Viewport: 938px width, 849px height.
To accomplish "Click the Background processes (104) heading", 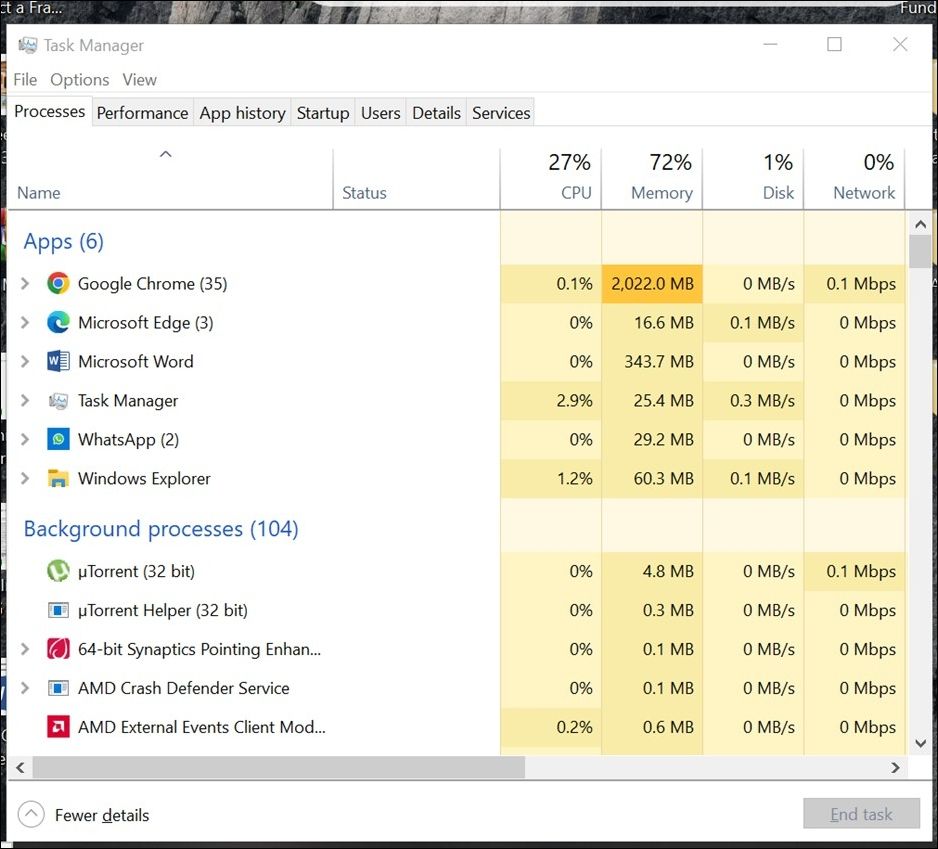I will [x=161, y=529].
